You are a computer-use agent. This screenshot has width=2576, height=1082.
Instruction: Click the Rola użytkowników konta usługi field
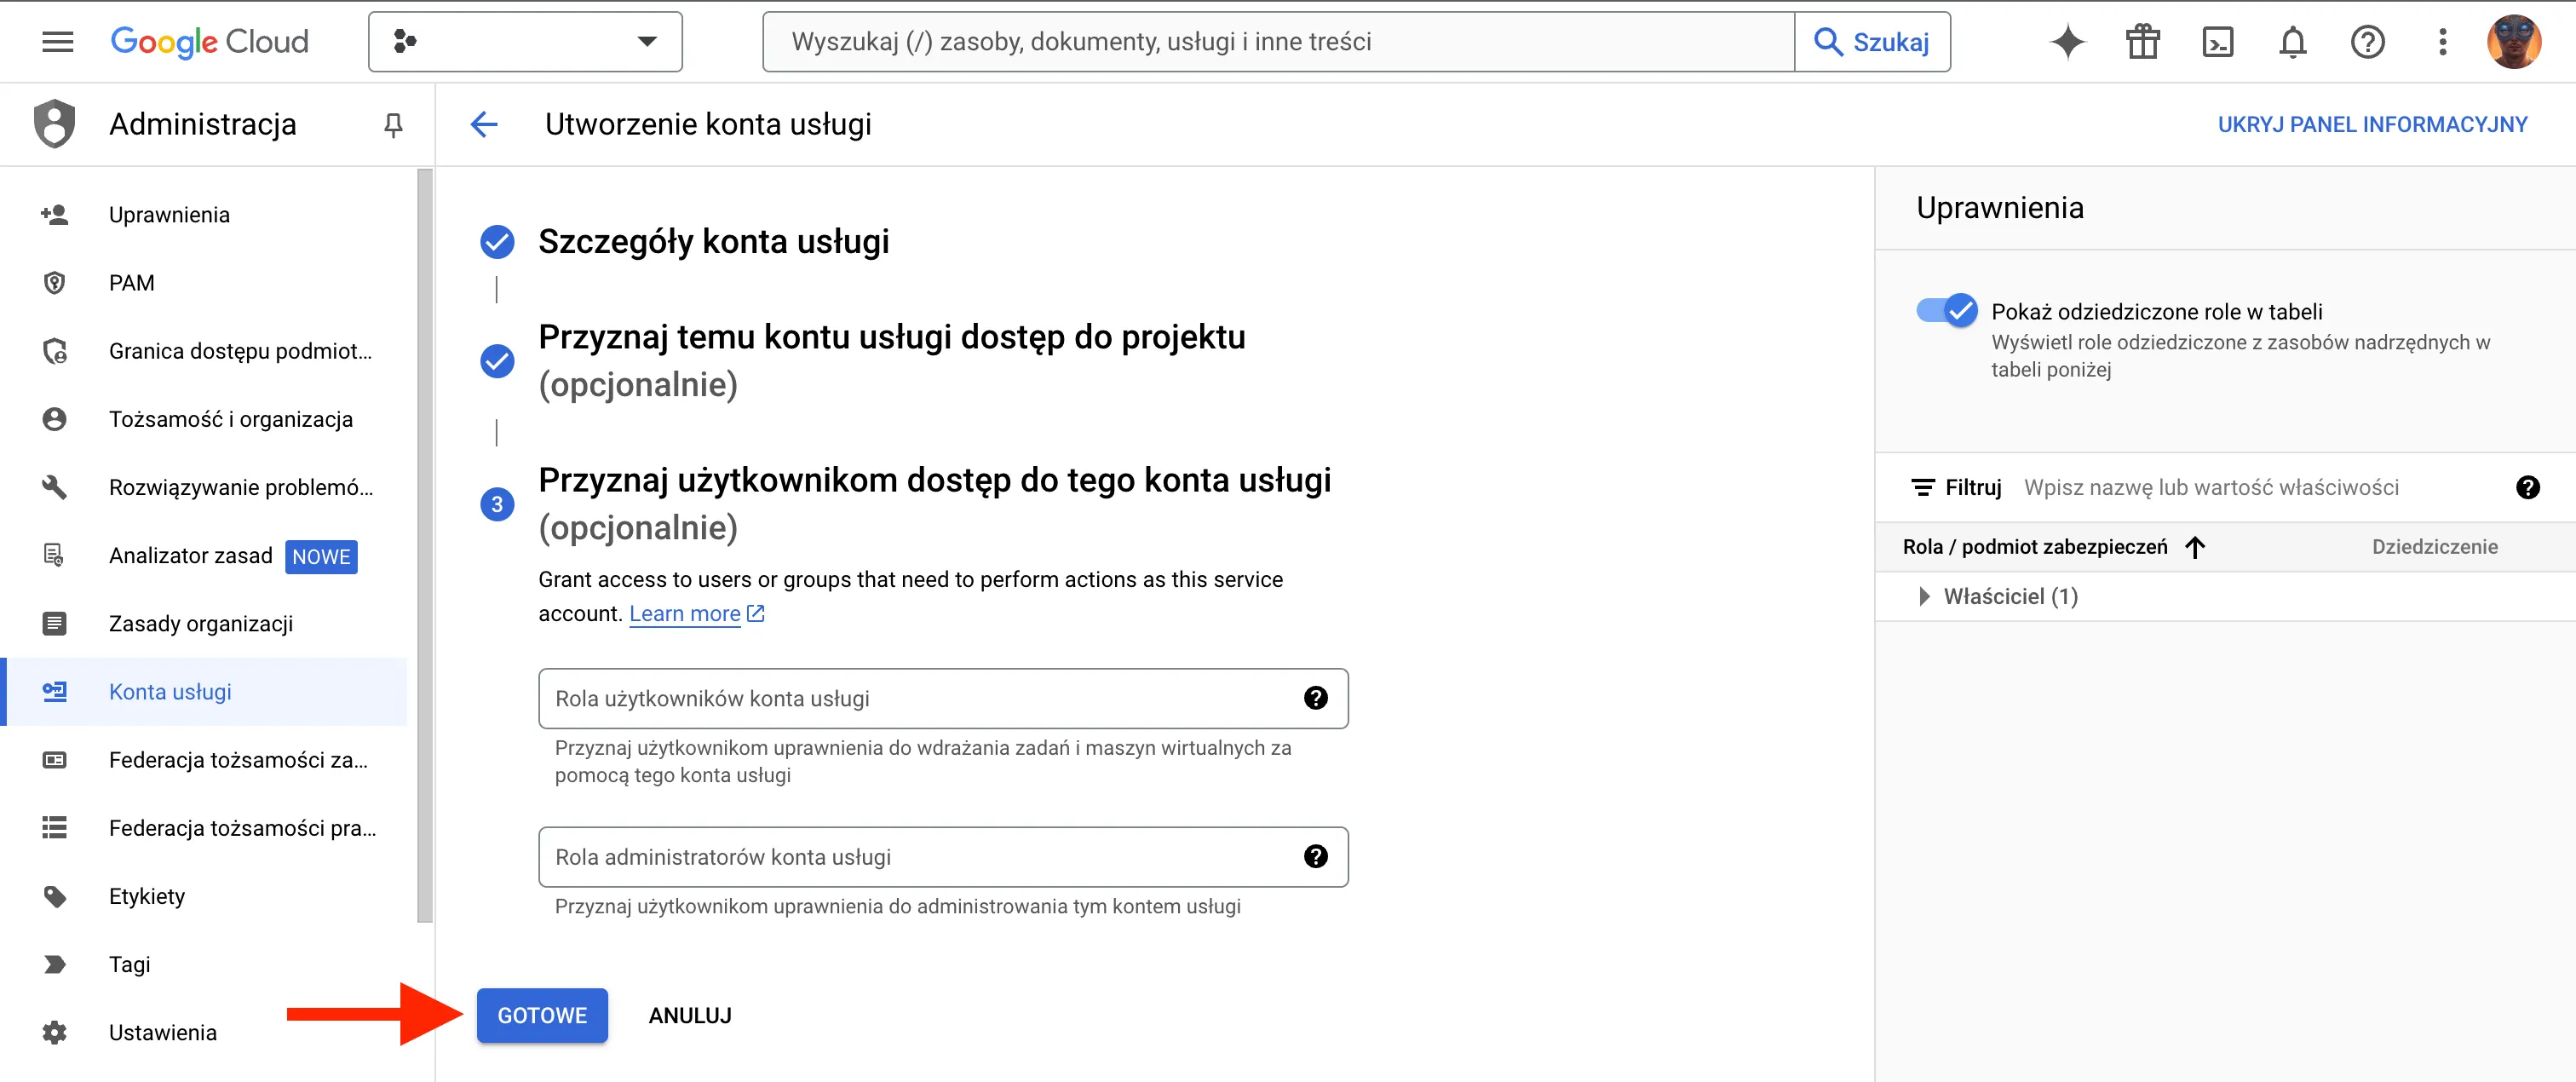(942, 698)
